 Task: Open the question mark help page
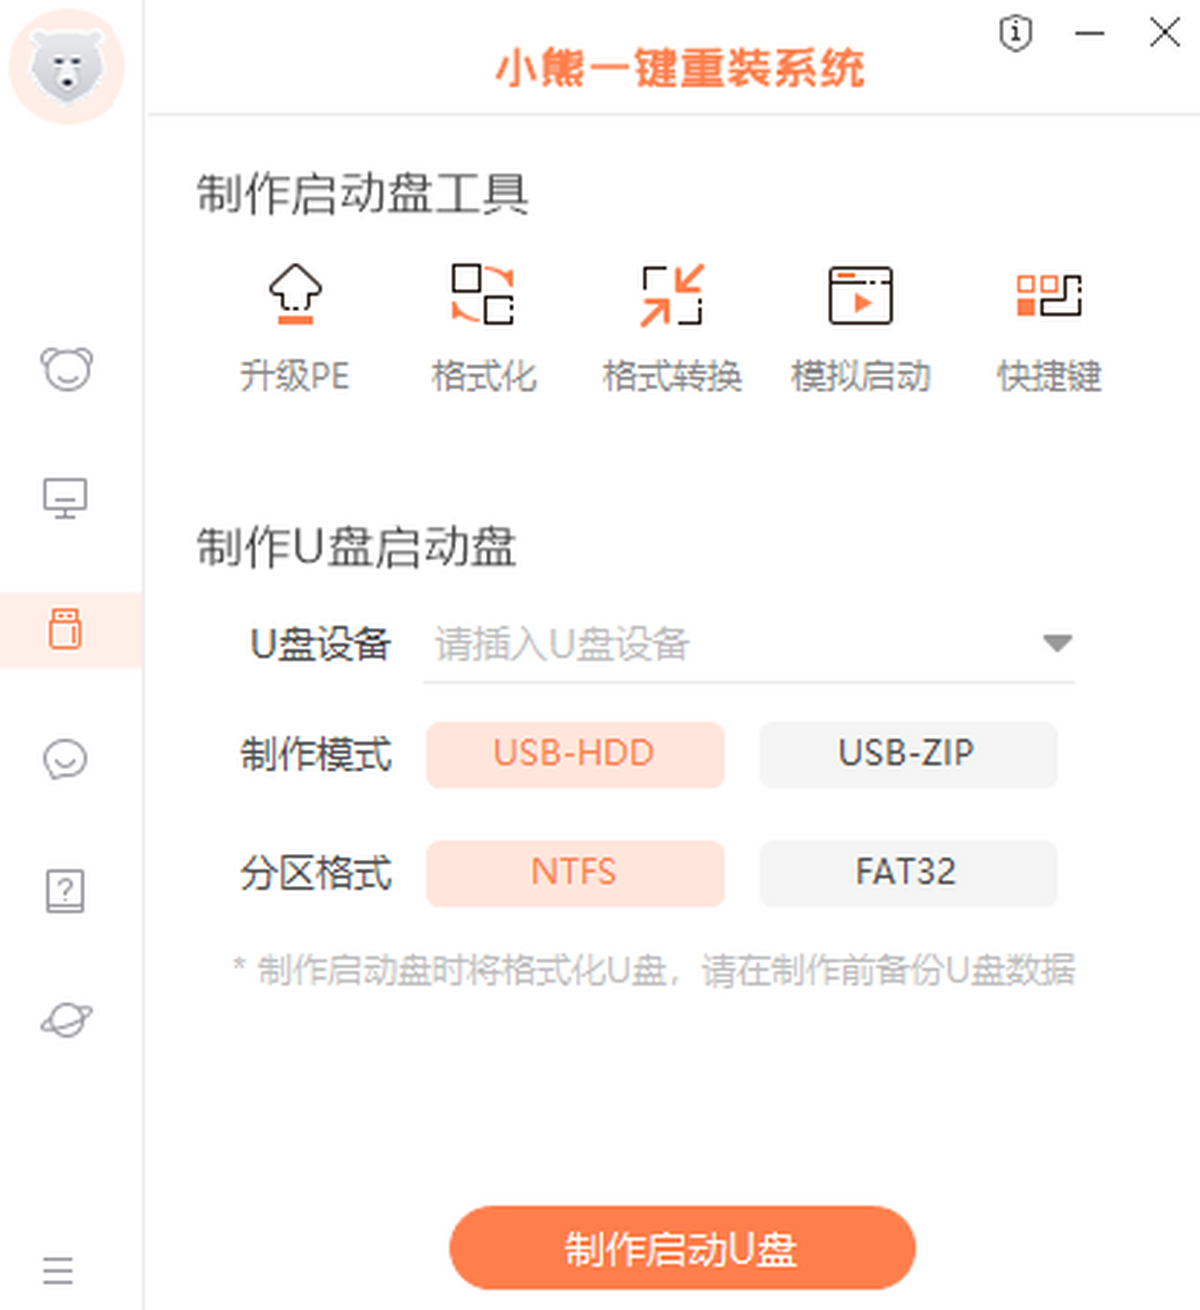(66, 890)
